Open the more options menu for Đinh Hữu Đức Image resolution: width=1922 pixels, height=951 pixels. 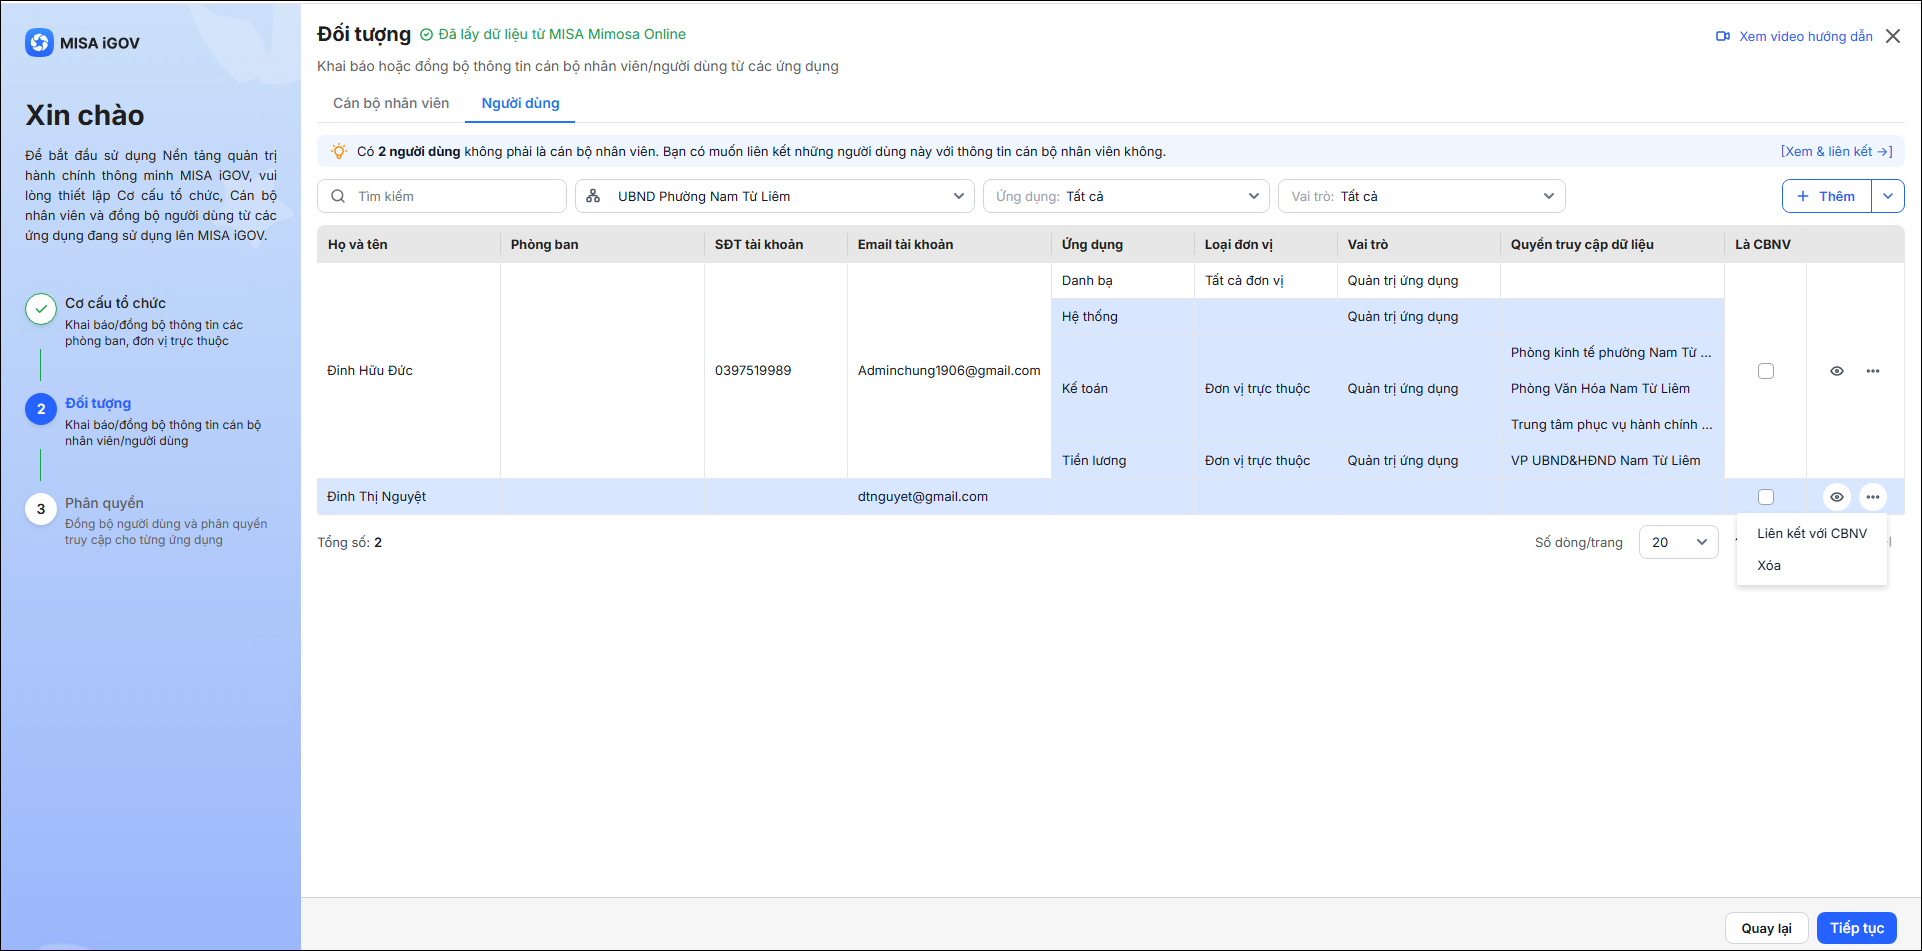click(1873, 371)
